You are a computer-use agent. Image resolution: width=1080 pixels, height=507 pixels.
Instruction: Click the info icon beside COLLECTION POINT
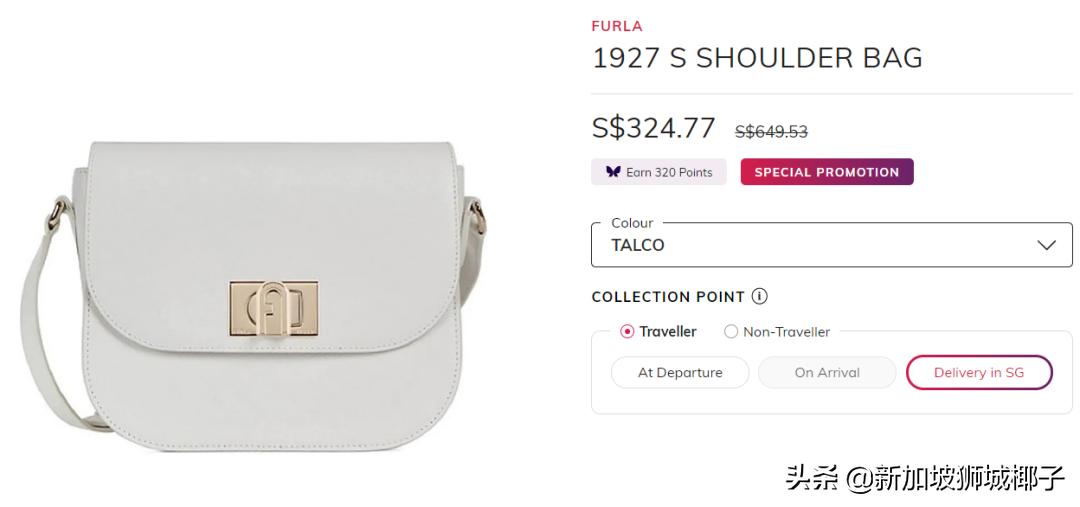[760, 297]
